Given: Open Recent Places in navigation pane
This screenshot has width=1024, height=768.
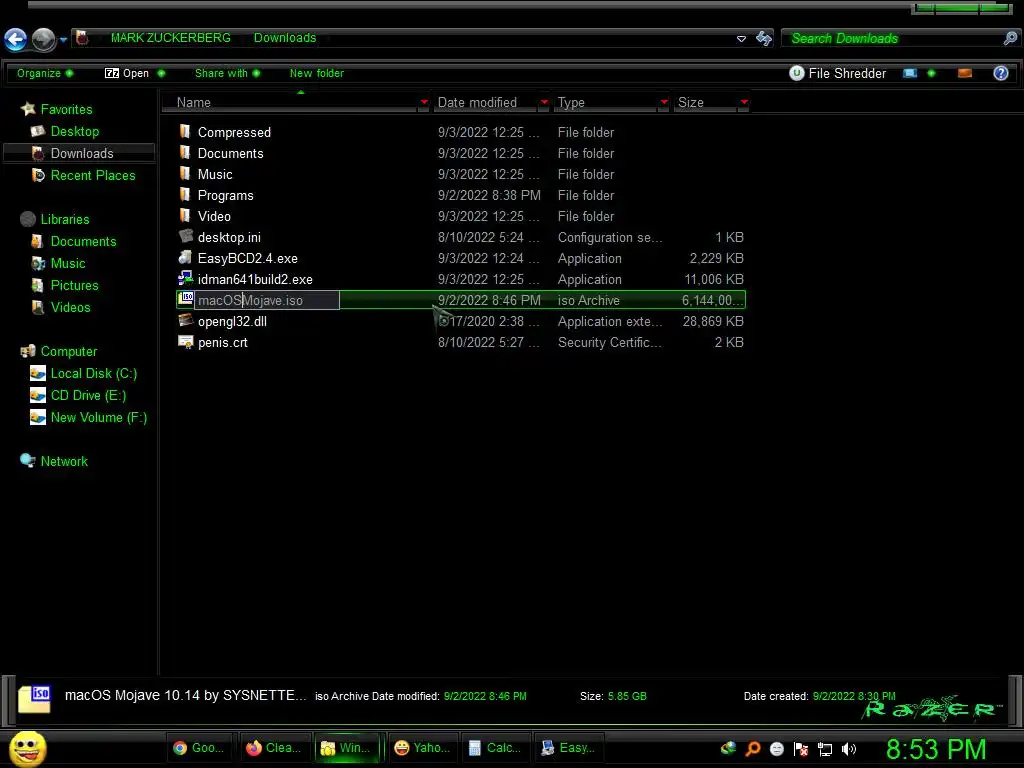Looking at the screenshot, I should click(93, 175).
